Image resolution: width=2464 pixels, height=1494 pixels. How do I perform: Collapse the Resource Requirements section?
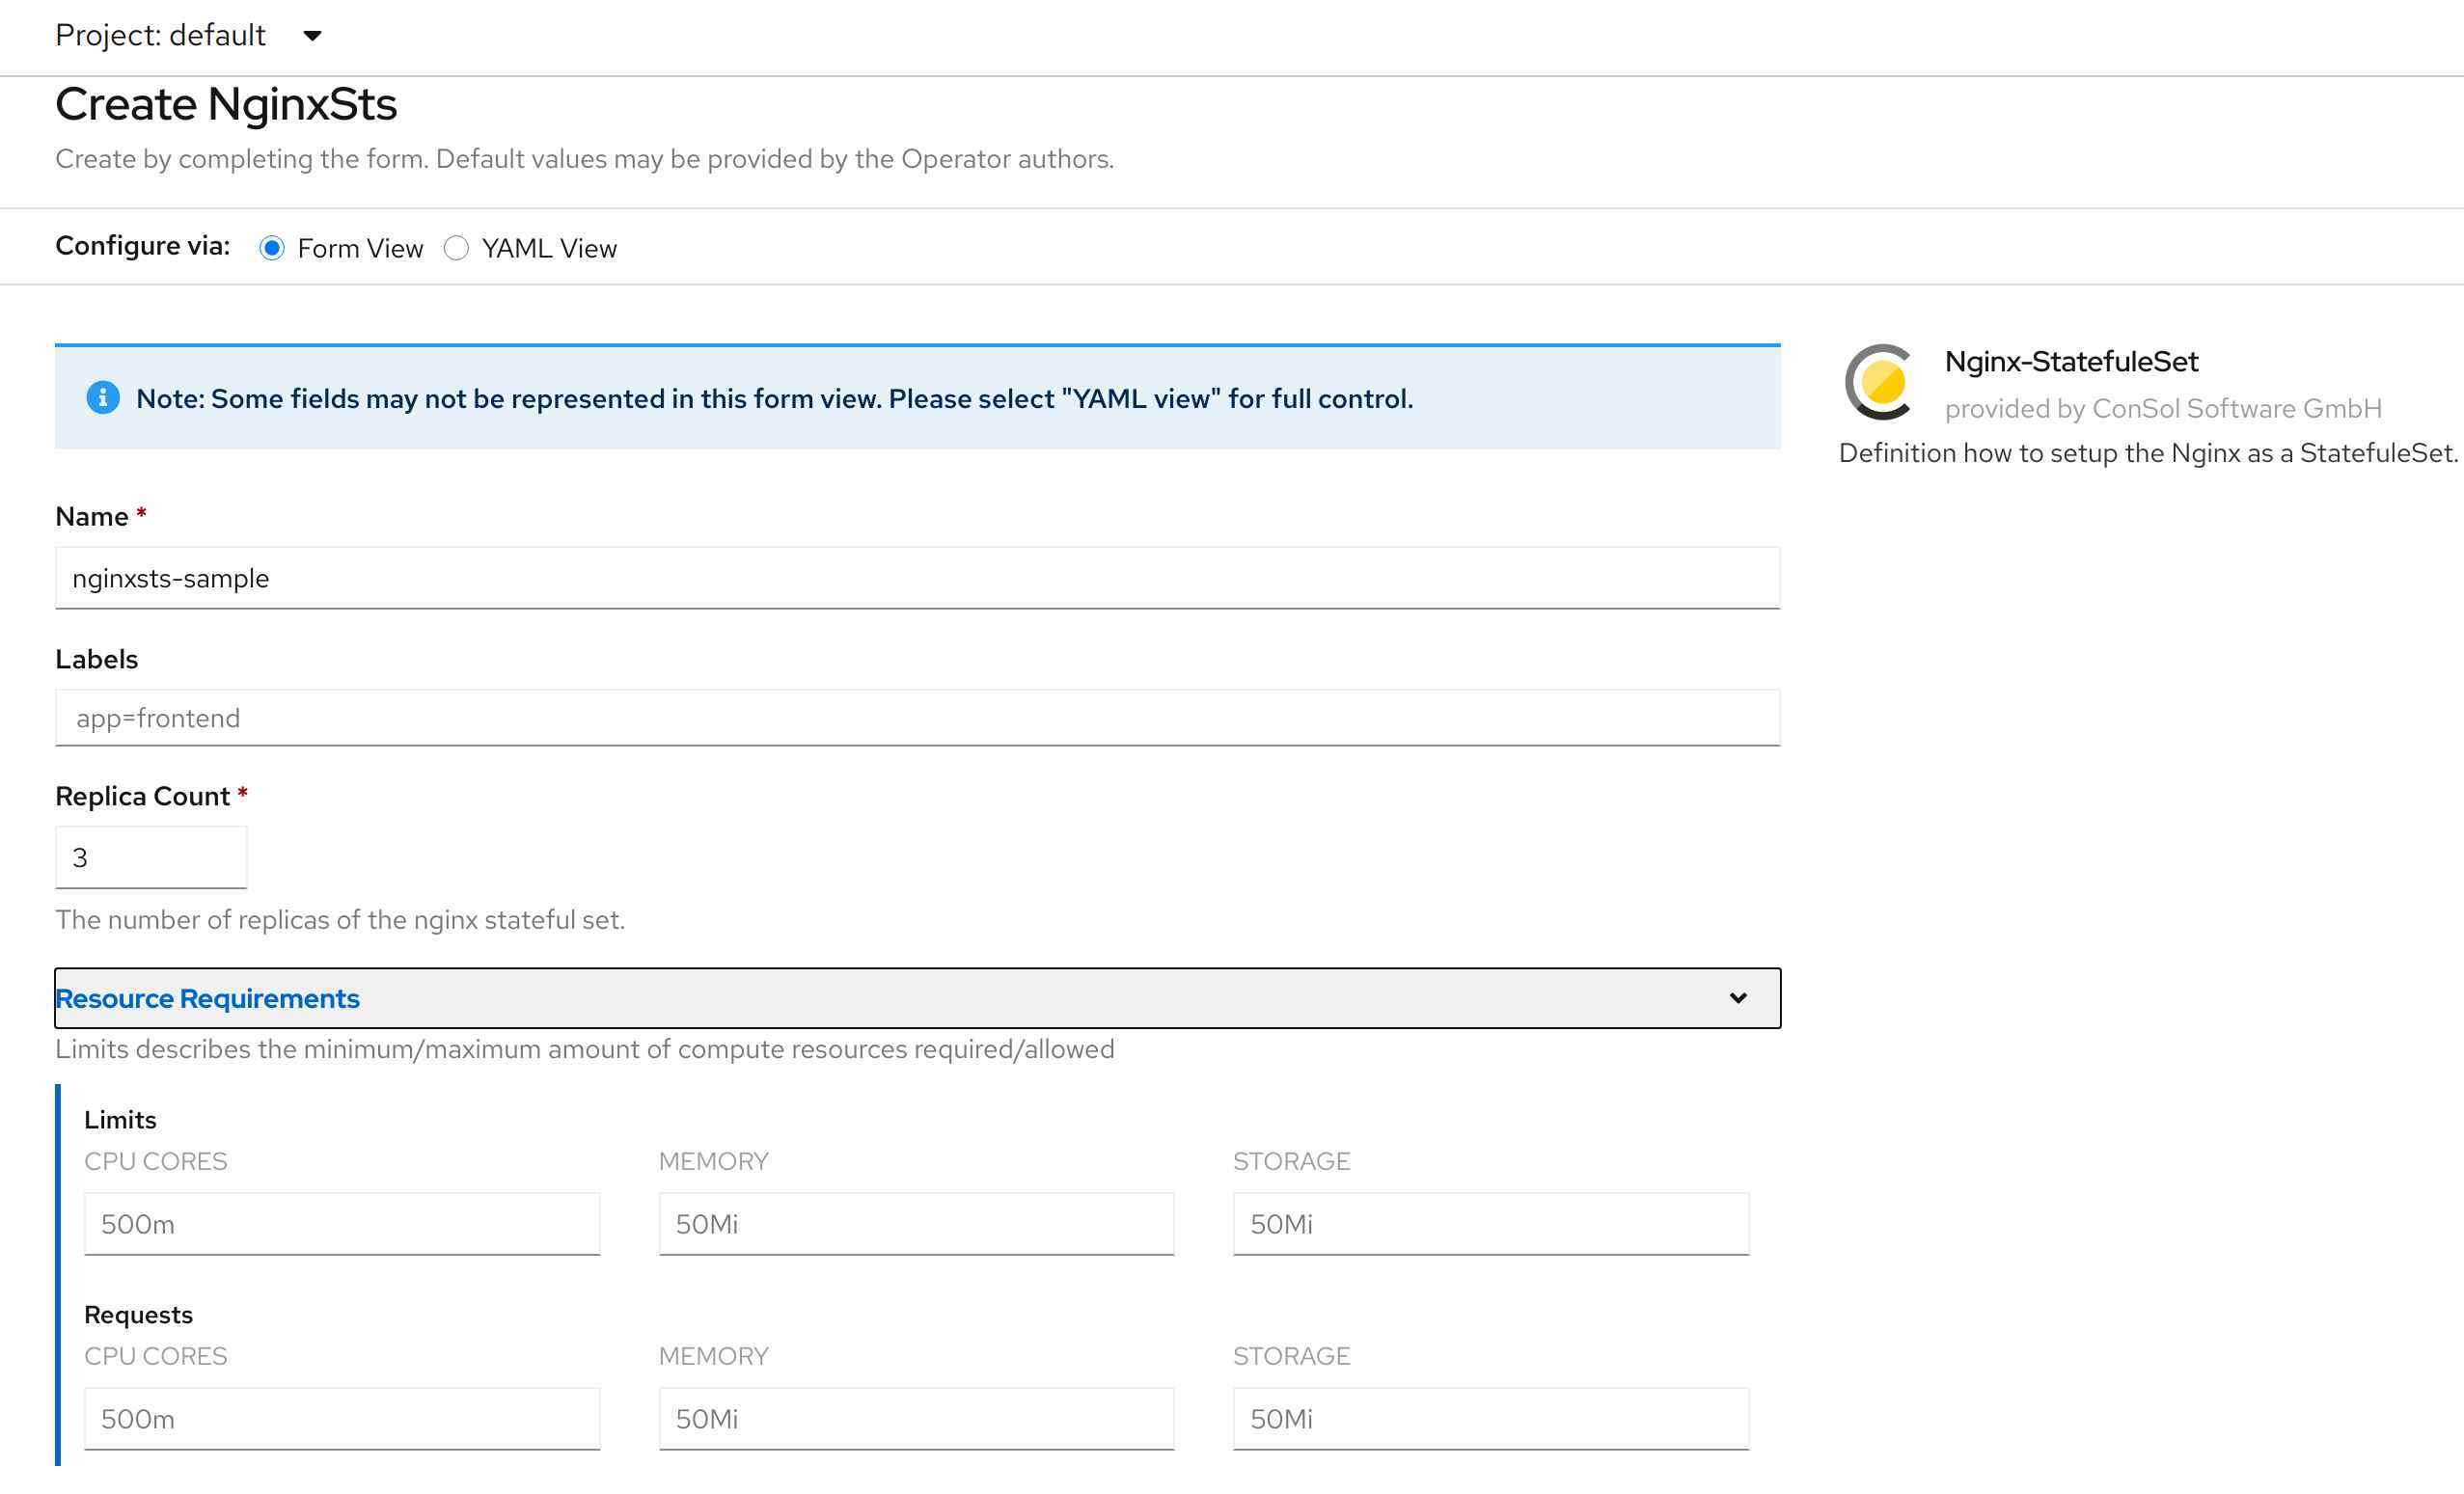click(916, 998)
